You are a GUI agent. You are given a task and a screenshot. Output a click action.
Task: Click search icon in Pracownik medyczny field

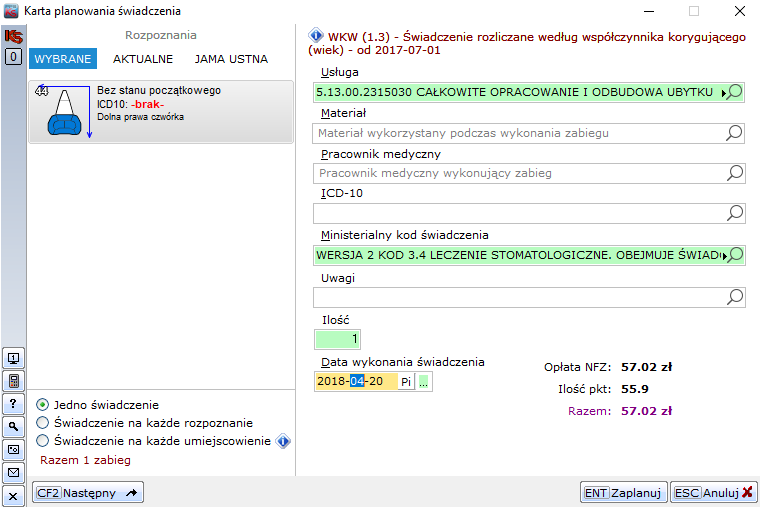734,173
